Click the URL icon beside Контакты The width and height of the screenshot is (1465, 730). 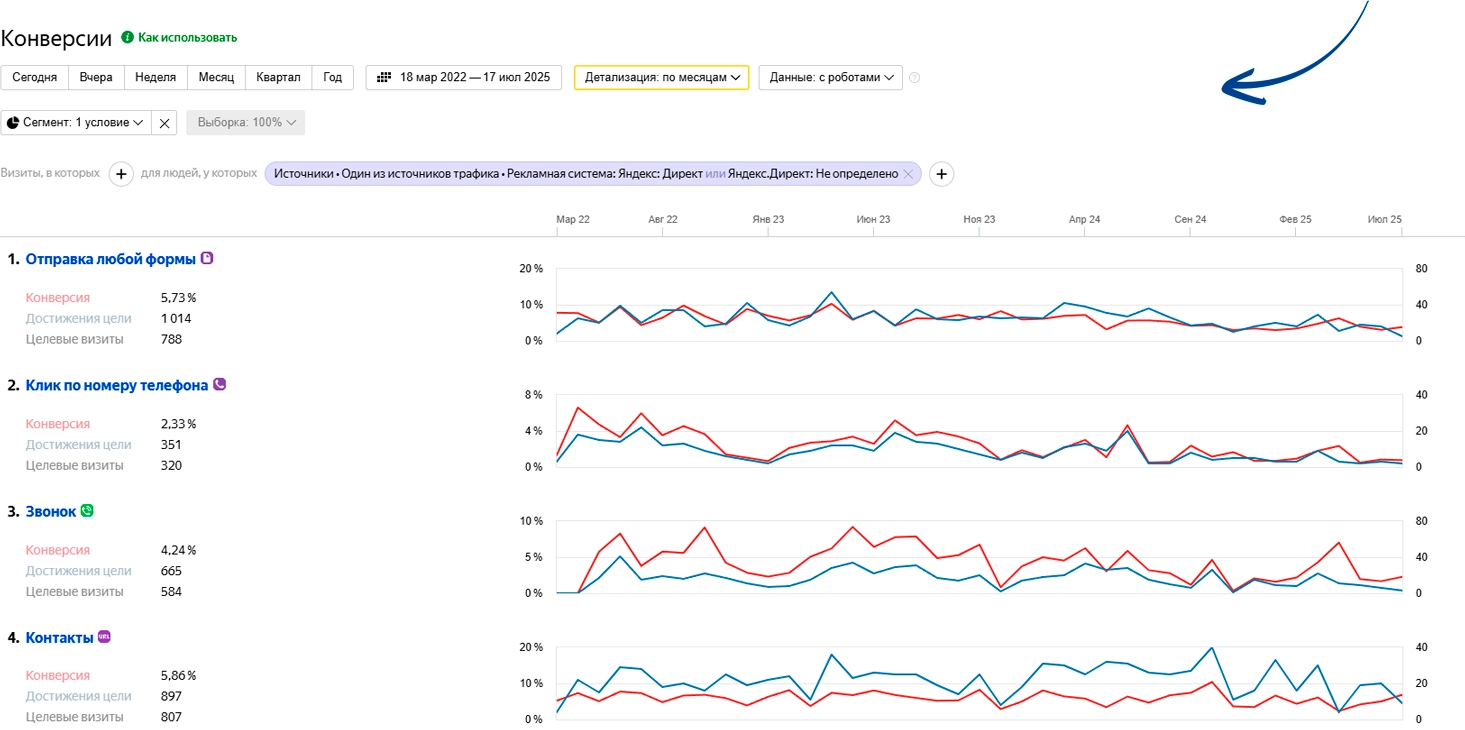point(104,636)
